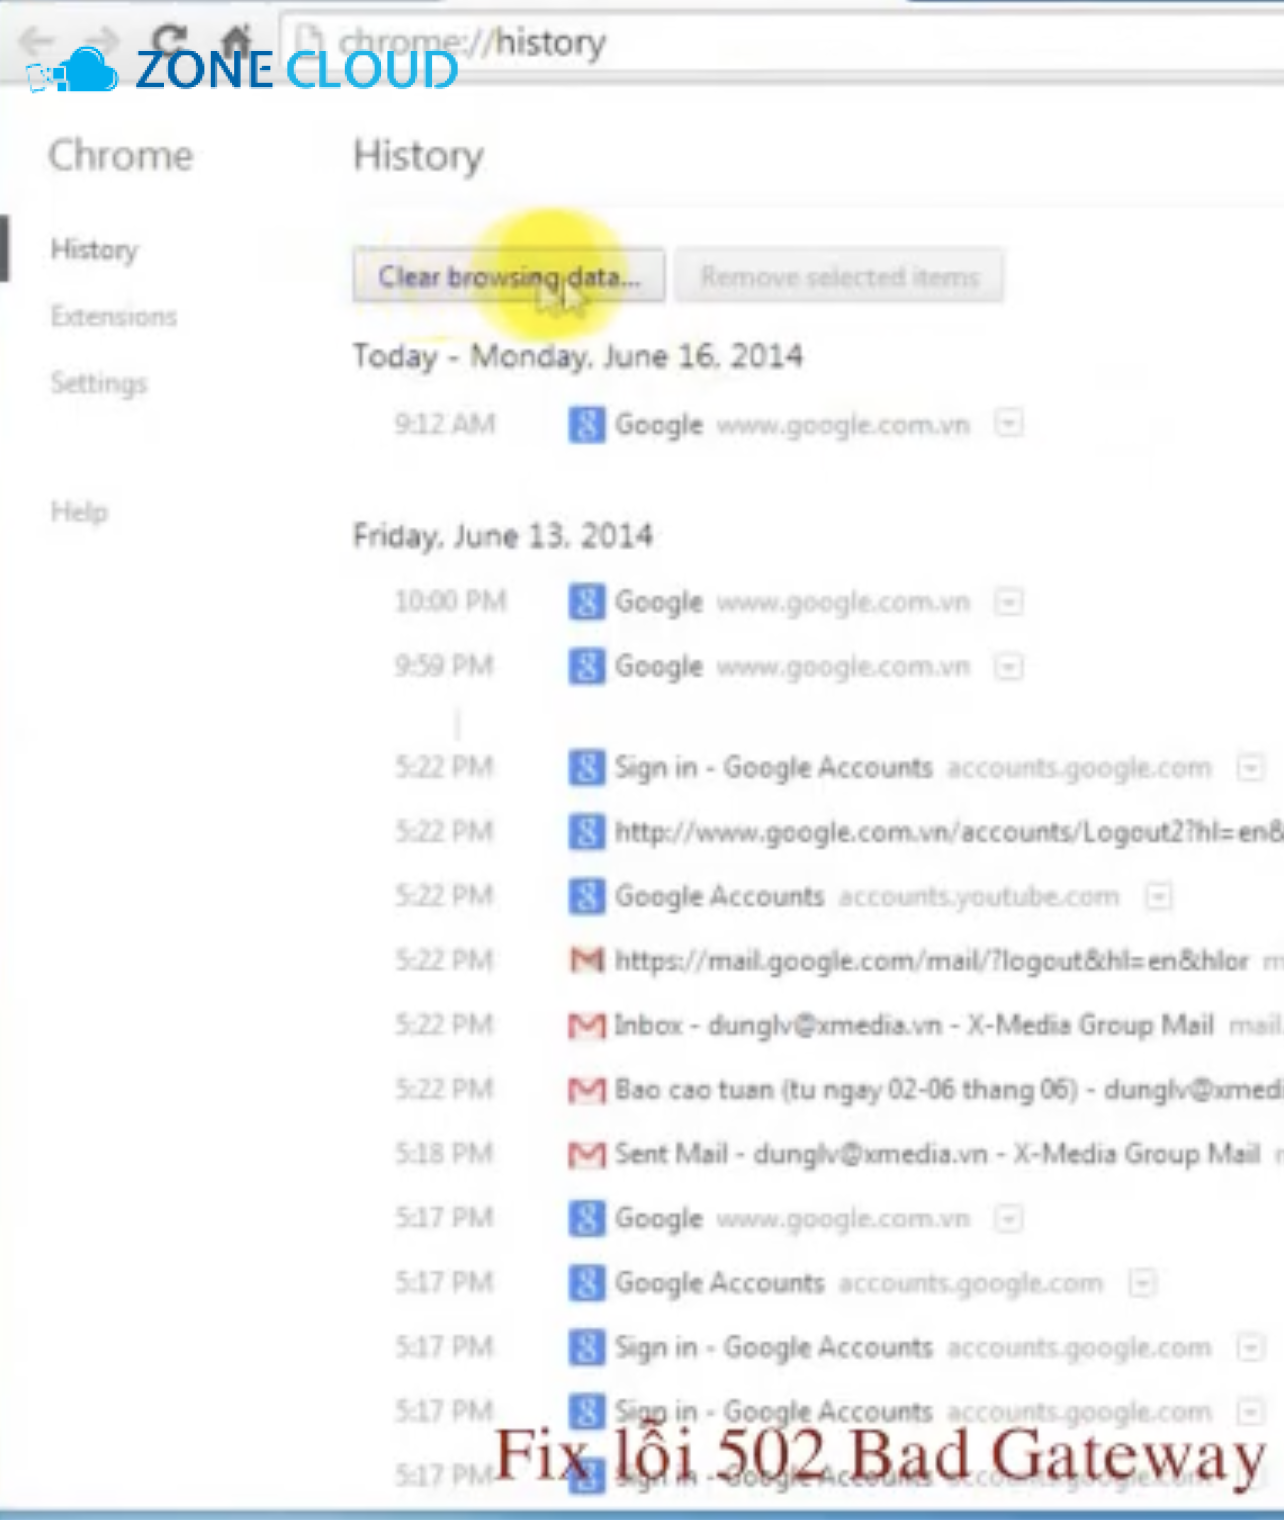Click the Gmail icon next to the Inbox entry
The height and width of the screenshot is (1520, 1284).
[586, 1025]
